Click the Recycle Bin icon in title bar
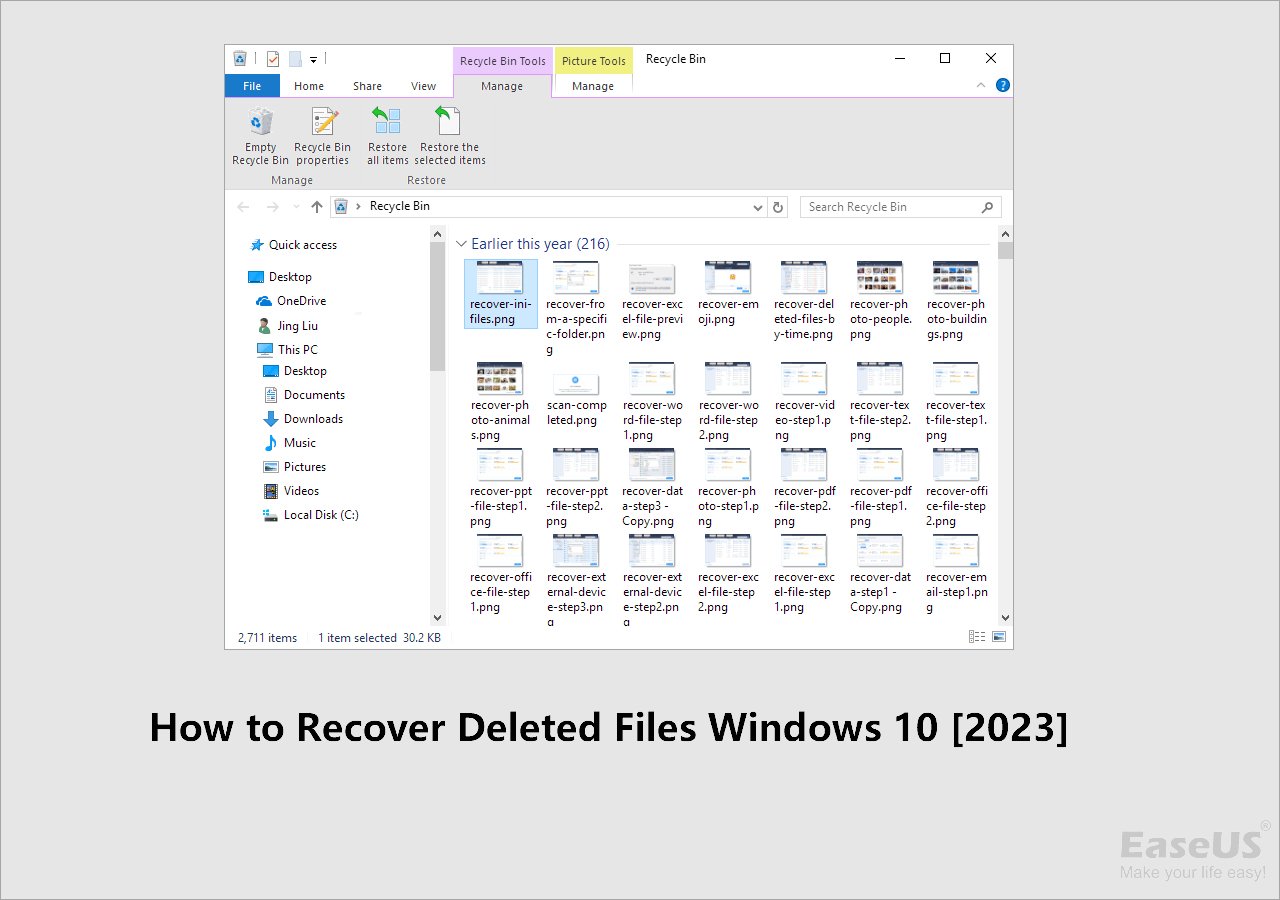1280x900 pixels. tap(240, 59)
